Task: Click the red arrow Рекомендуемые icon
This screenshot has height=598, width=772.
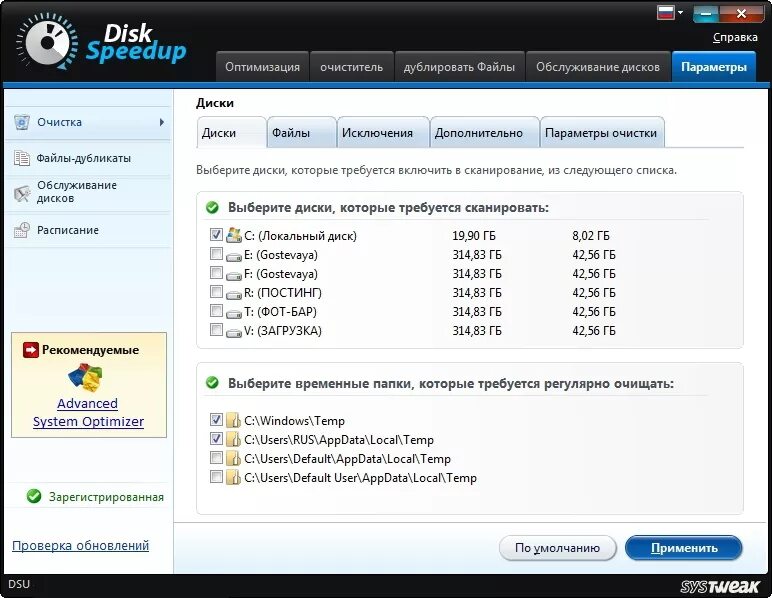Action: click(31, 350)
